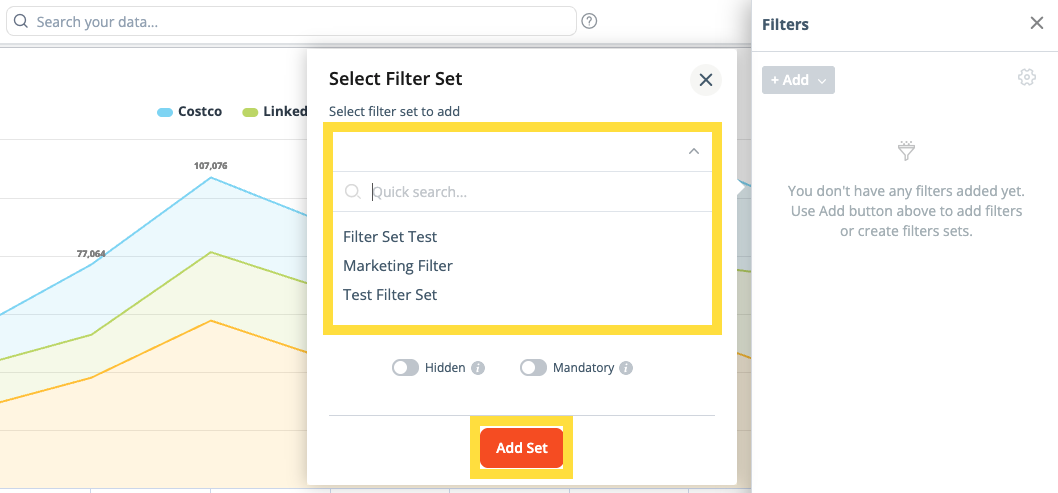
Task: Click the search magnifier icon in top bar
Action: click(x=21, y=21)
